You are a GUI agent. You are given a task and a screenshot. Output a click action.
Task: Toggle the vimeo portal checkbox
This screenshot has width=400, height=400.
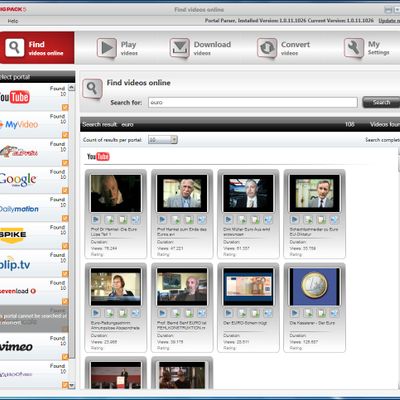(65, 357)
